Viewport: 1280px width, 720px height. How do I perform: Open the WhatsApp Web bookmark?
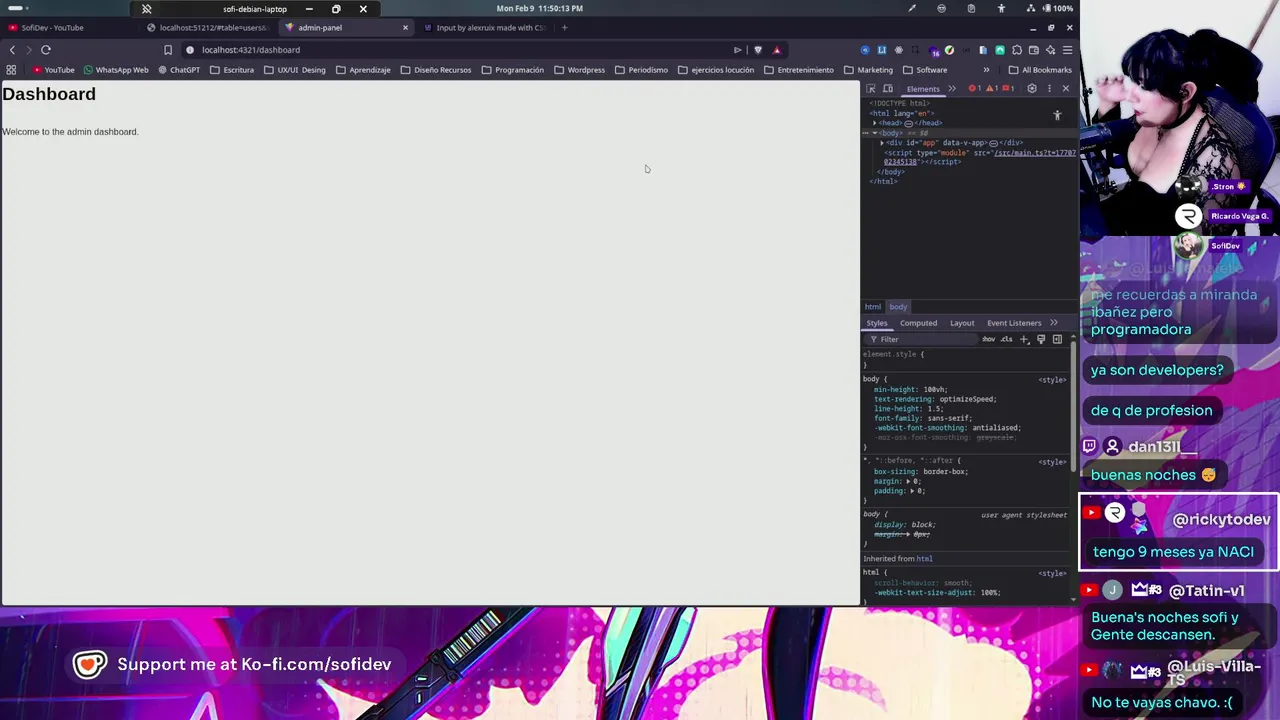click(116, 70)
